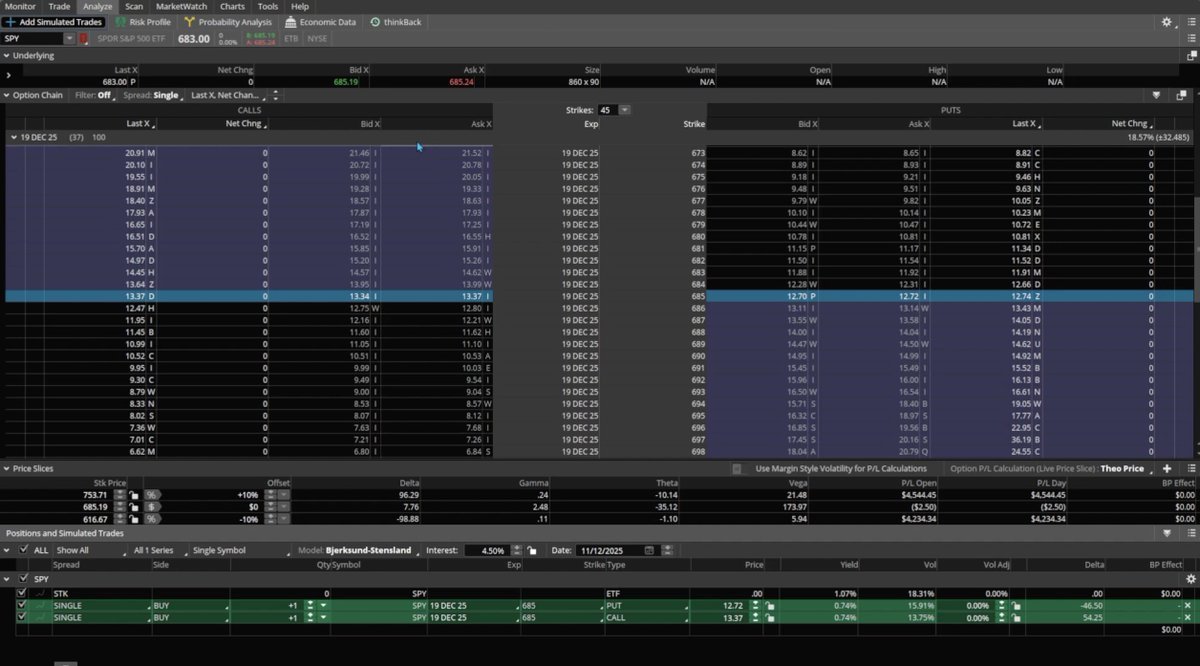Open the Scan tab
This screenshot has width=1200, height=666.
pyautogui.click(x=134, y=6)
